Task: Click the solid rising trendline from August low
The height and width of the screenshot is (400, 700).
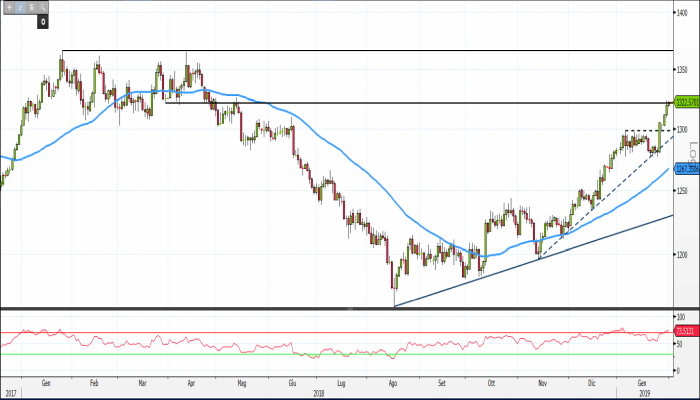Action: tap(500, 271)
